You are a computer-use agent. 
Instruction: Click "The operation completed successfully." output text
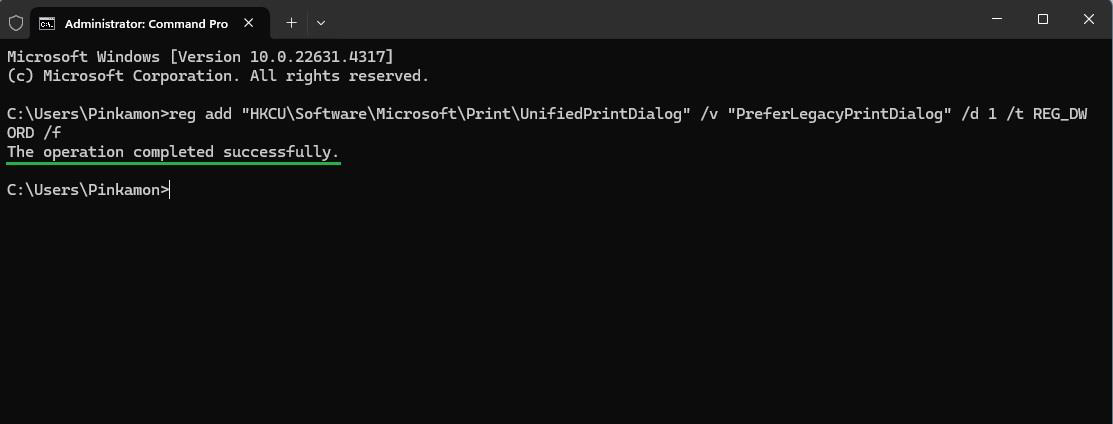coord(173,151)
